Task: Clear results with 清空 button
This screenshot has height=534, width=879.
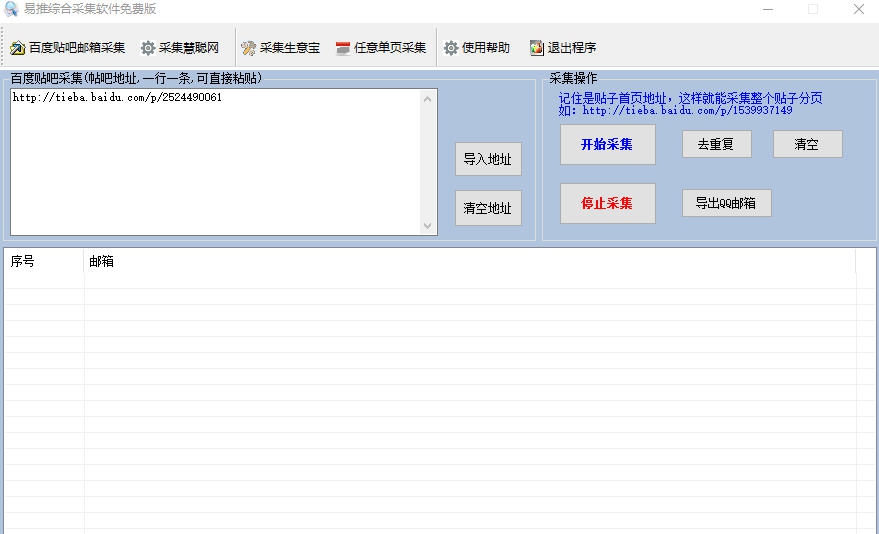Action: click(807, 144)
